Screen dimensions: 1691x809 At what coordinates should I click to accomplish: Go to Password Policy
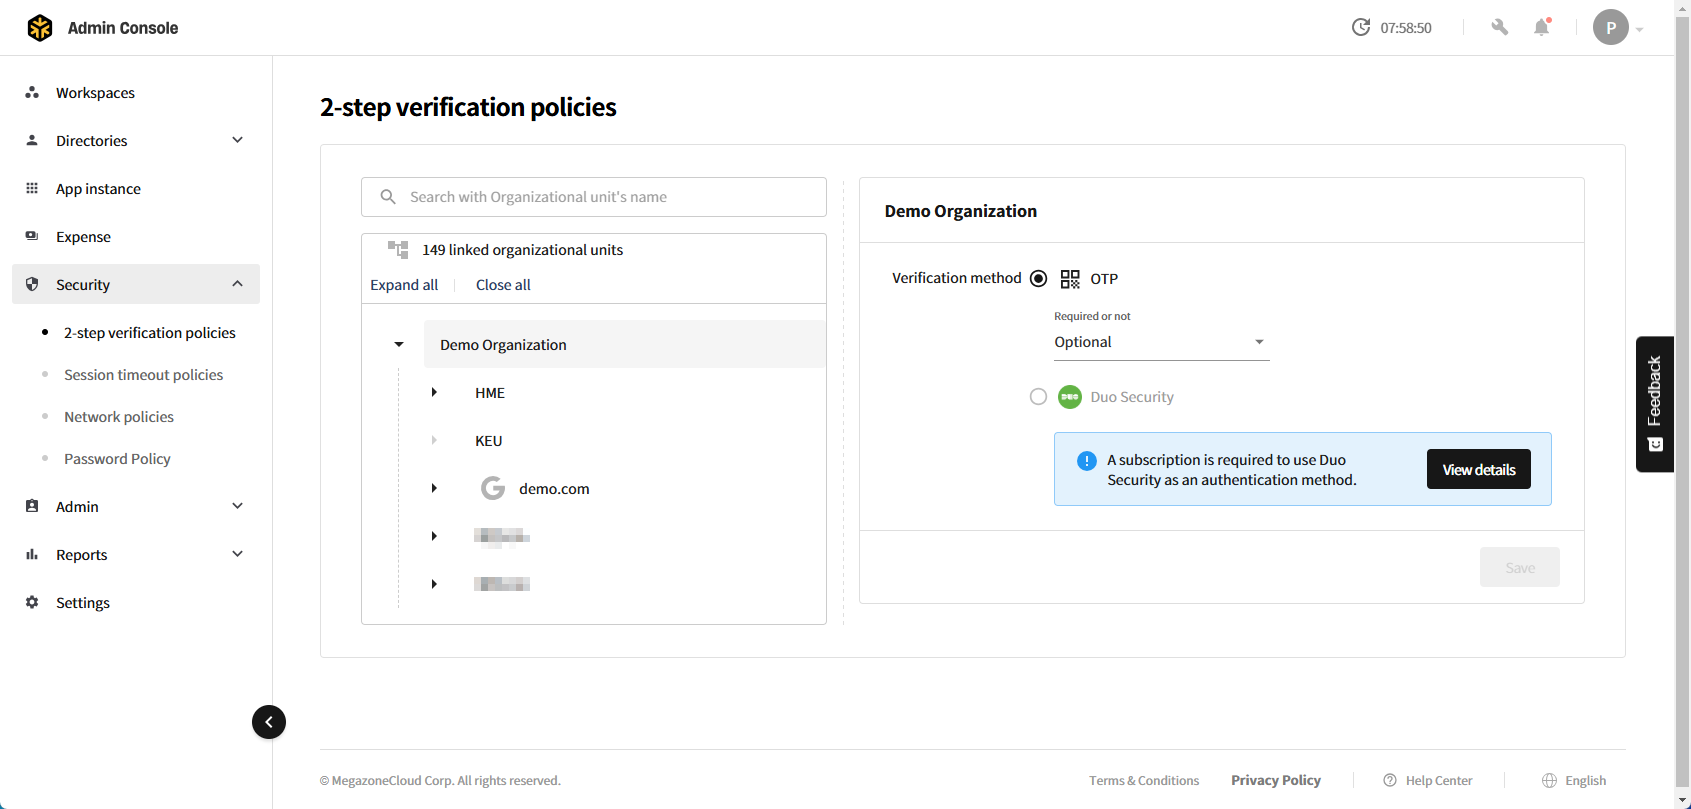click(117, 459)
